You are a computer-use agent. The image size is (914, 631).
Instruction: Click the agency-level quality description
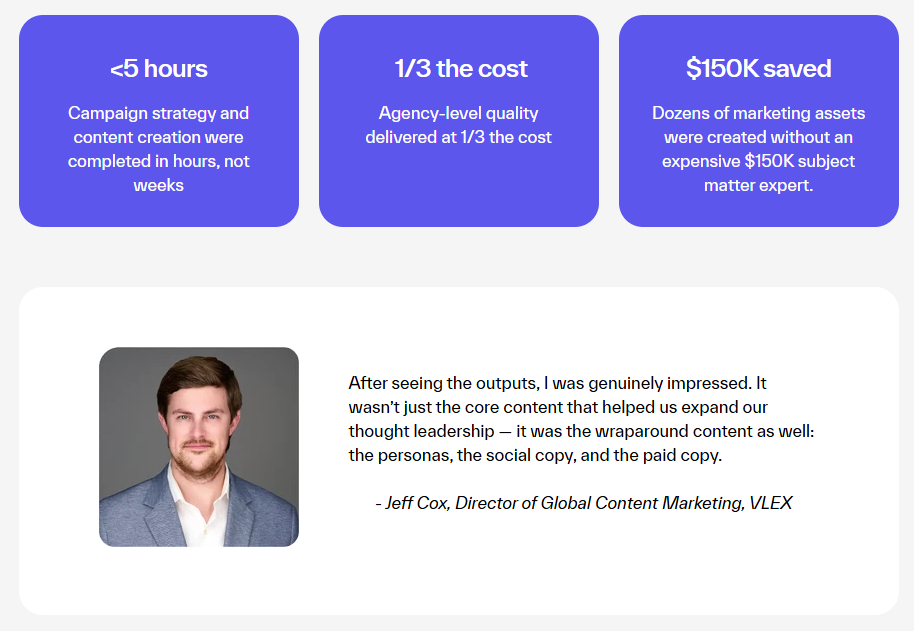(x=458, y=125)
